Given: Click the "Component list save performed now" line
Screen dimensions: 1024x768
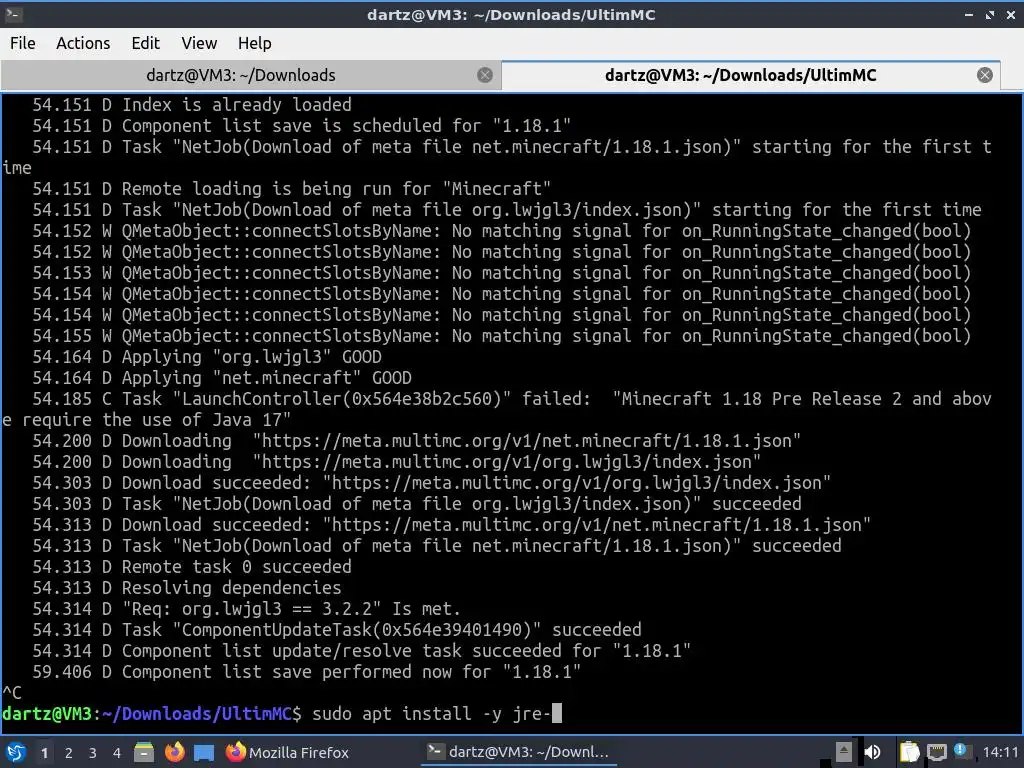Looking at the screenshot, I should coord(307,671).
